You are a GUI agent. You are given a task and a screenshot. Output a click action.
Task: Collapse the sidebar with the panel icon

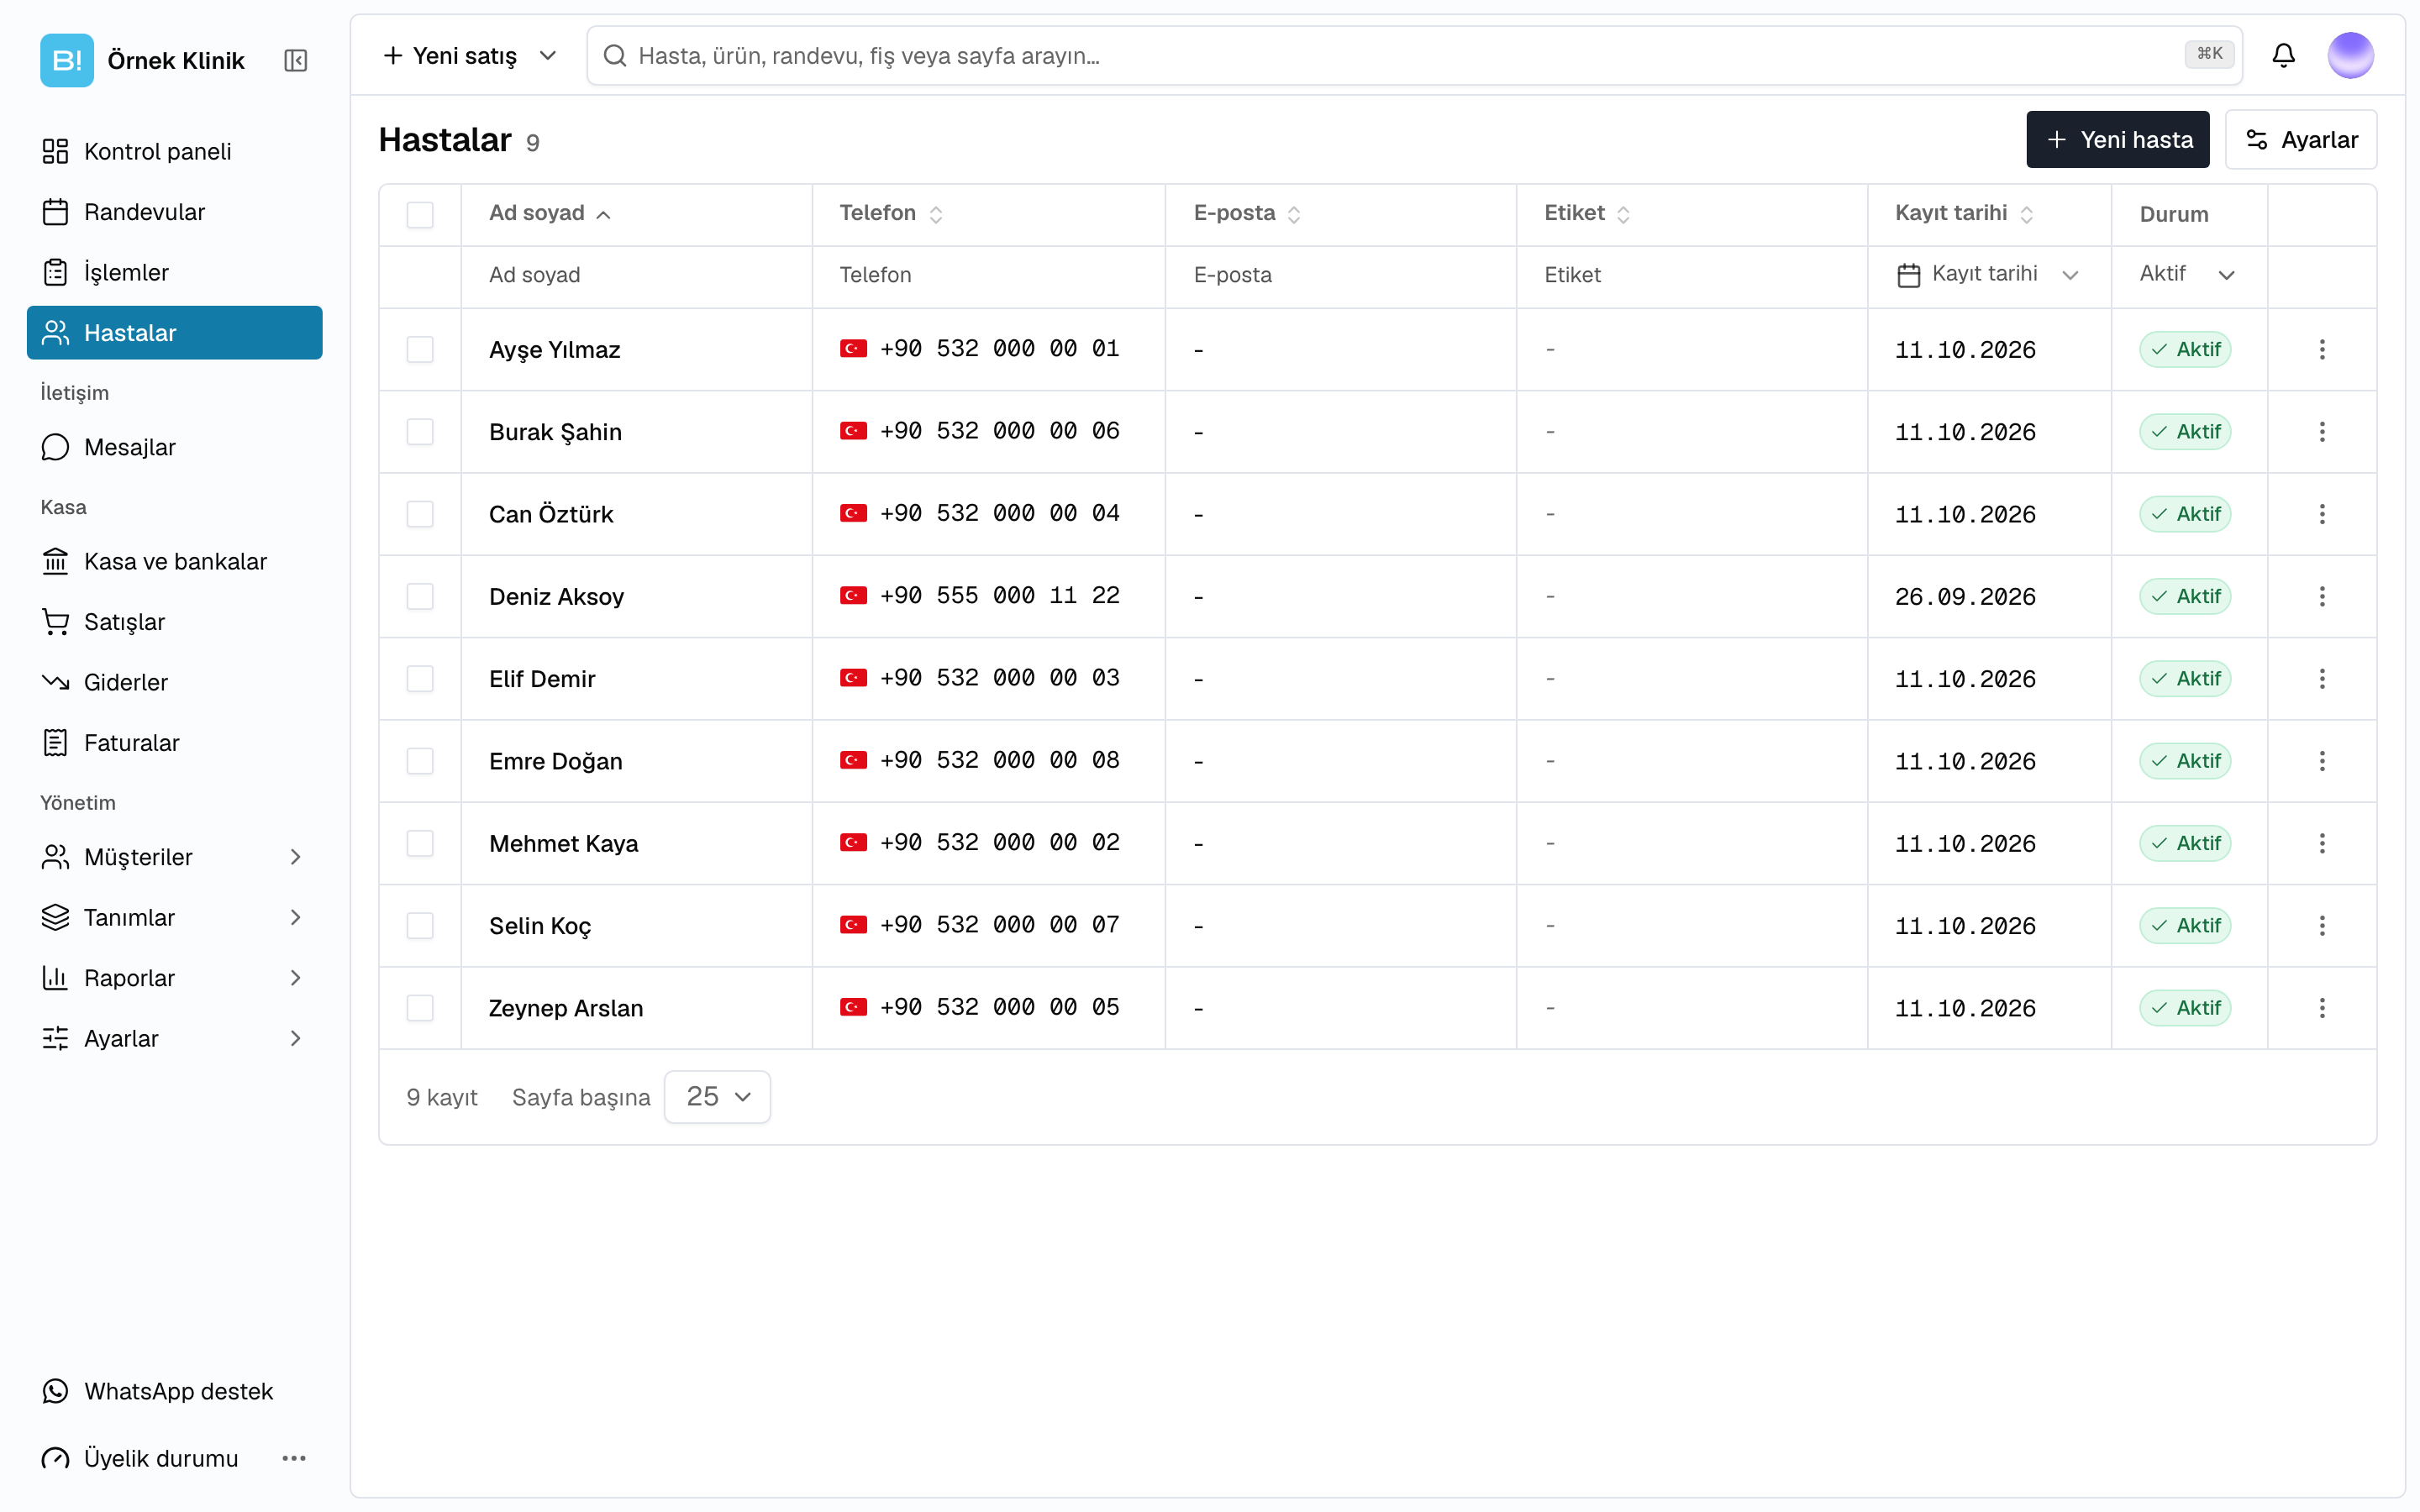295,61
